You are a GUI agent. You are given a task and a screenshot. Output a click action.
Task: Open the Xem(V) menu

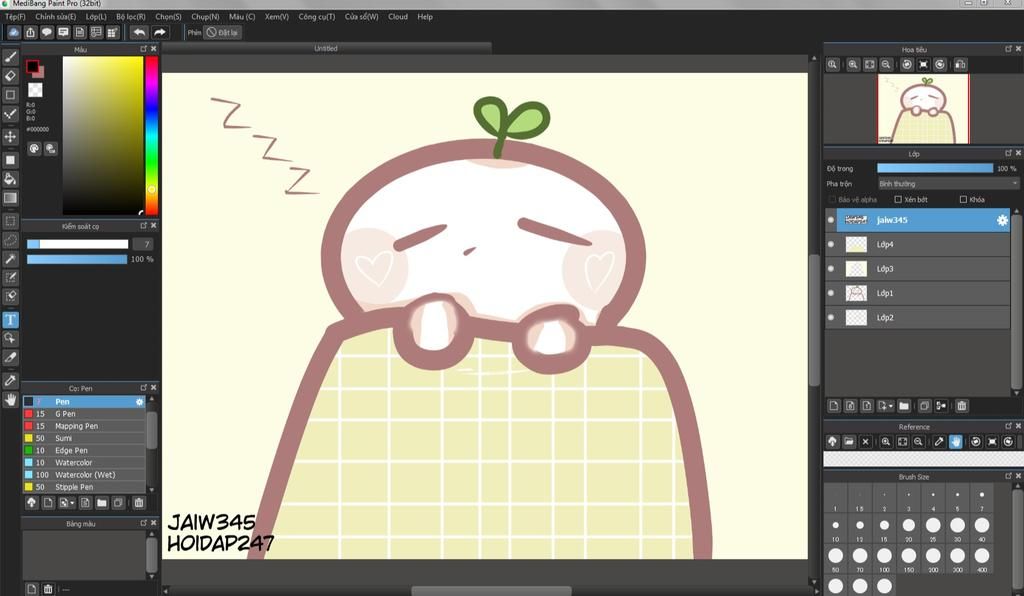click(276, 17)
